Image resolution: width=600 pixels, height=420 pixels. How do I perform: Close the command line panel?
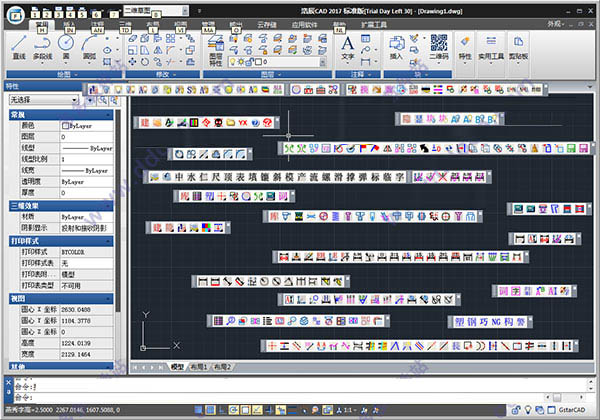(x=8, y=382)
